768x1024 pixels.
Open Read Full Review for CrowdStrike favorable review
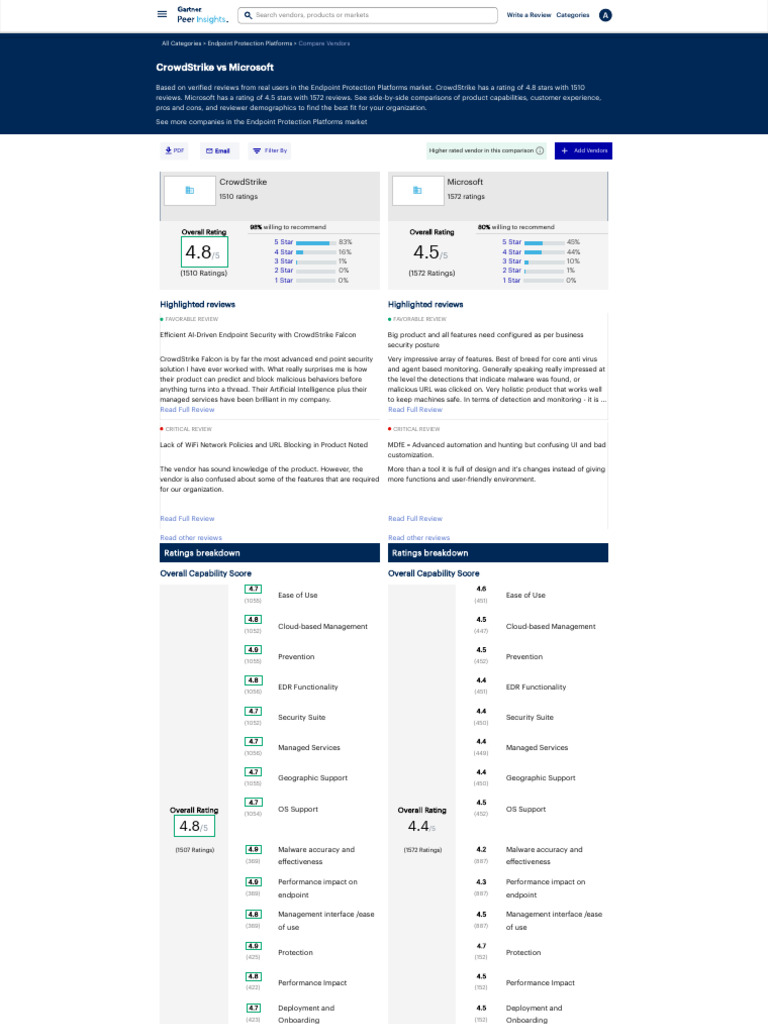pos(187,409)
